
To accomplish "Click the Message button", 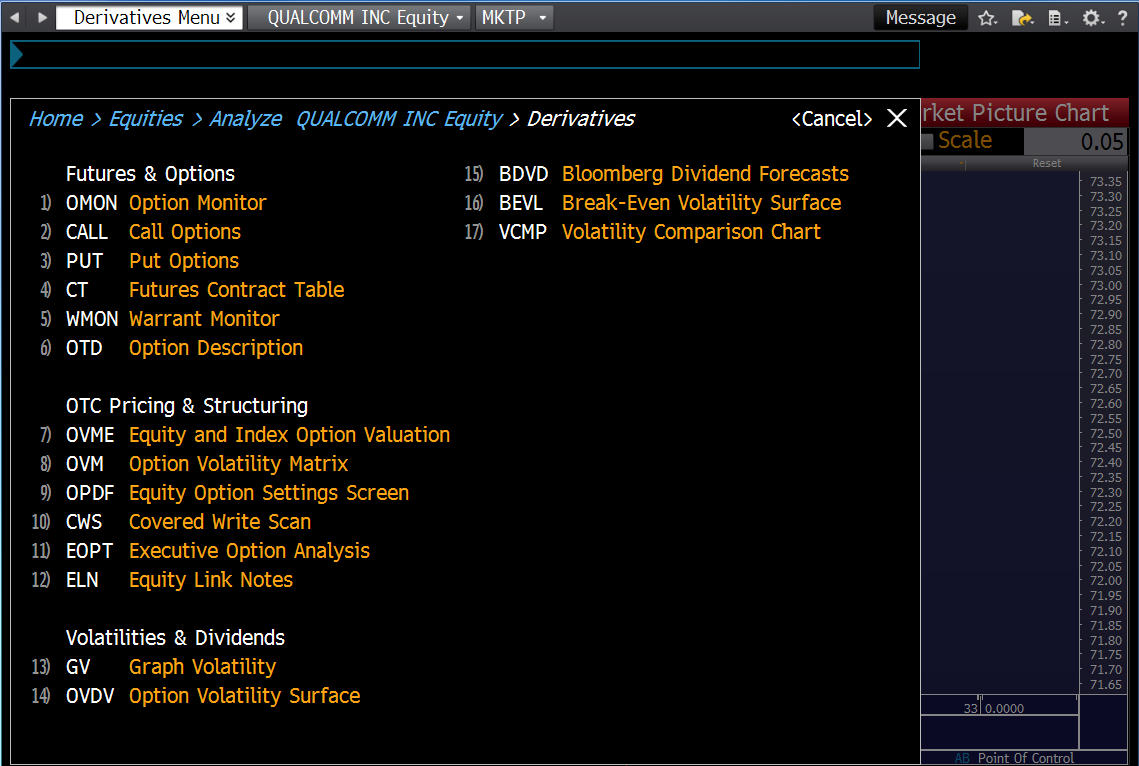I will [x=920, y=17].
